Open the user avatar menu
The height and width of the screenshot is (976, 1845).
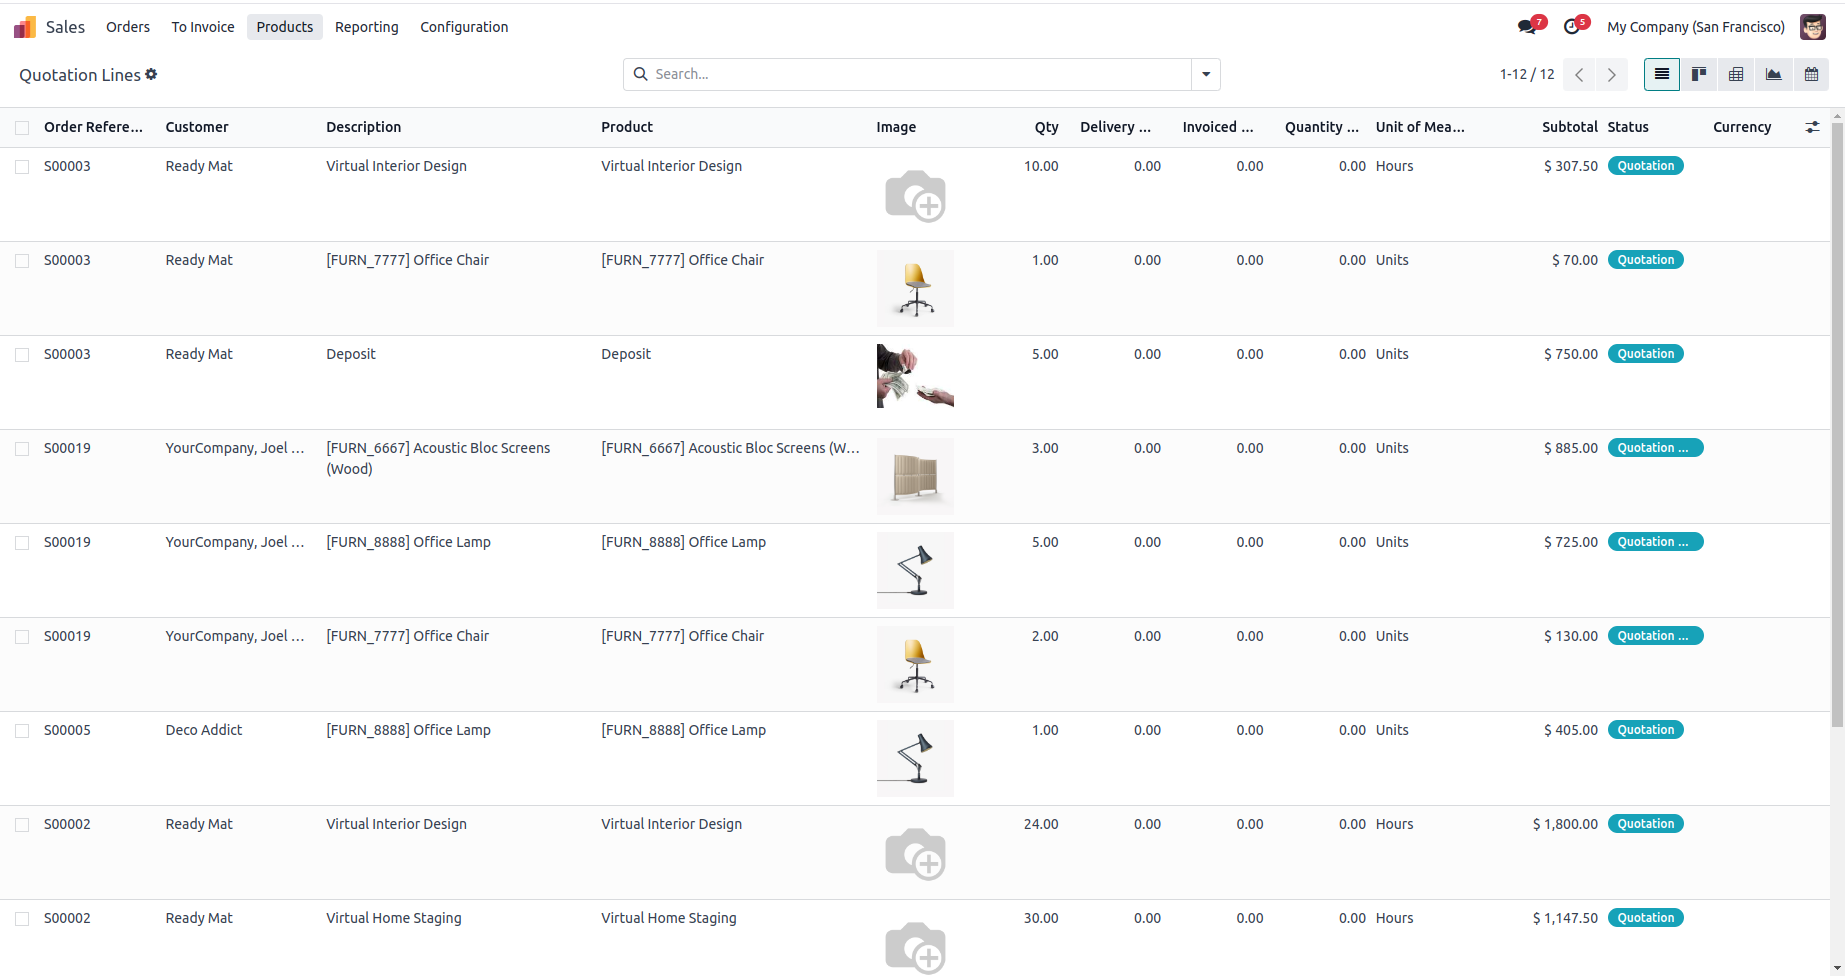tap(1812, 27)
